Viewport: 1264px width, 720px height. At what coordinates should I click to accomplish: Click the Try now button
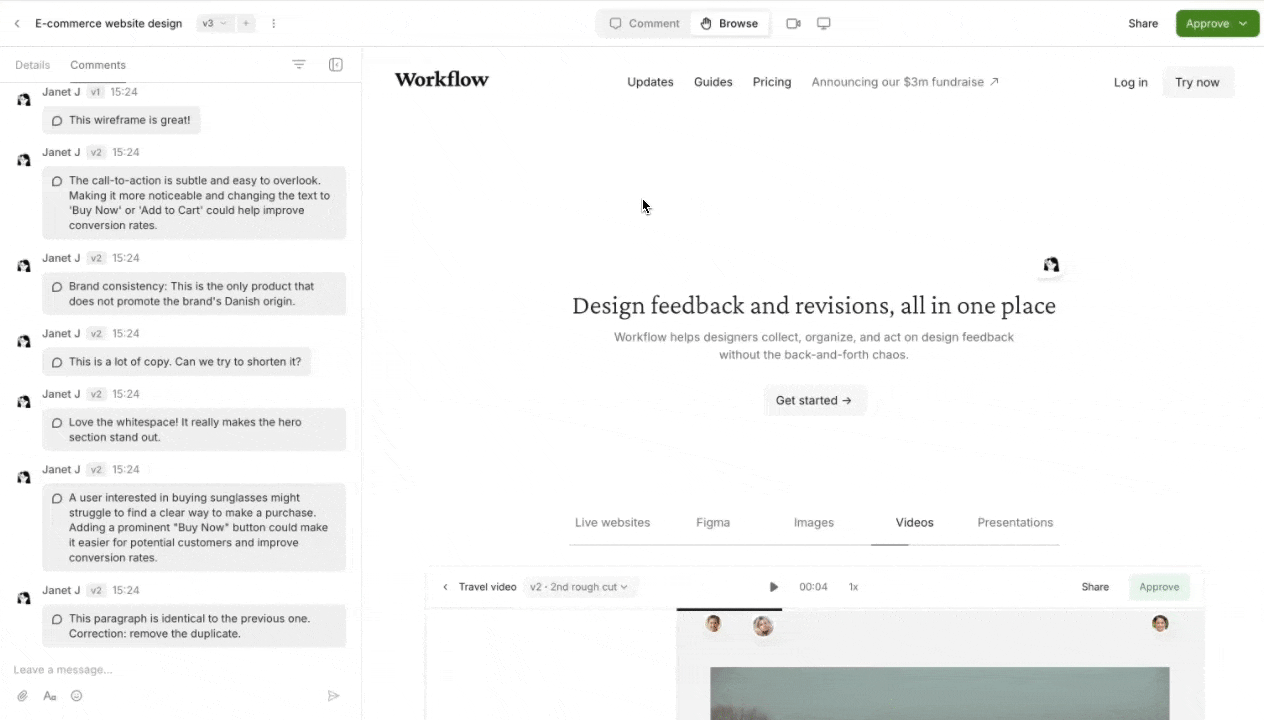(1197, 82)
